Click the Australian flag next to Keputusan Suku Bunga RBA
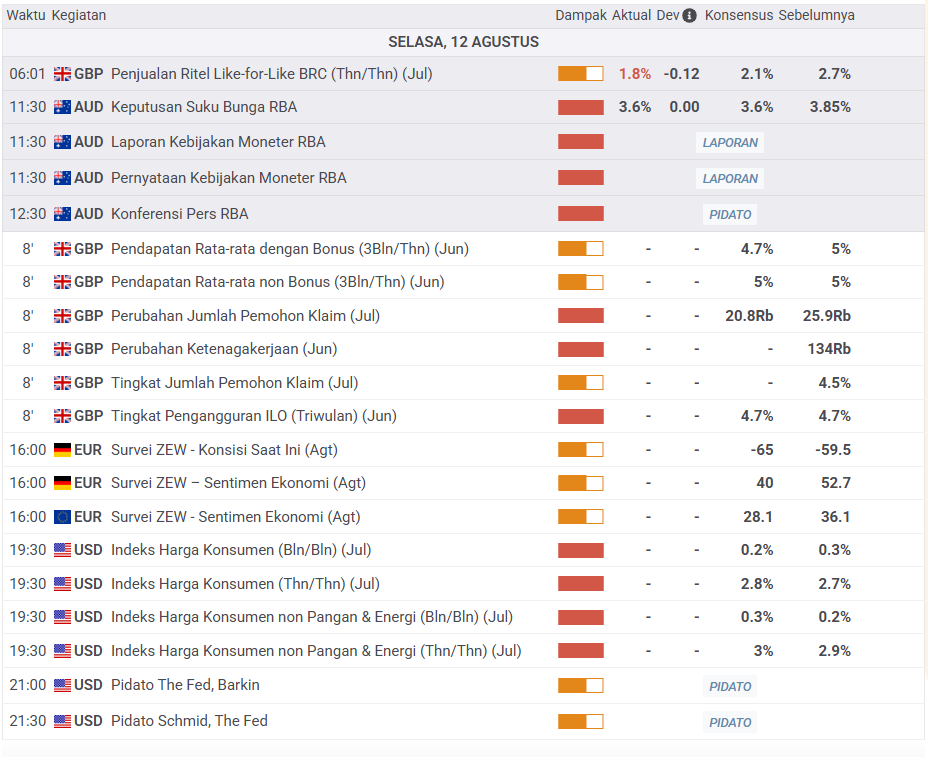This screenshot has height=757, width=928. click(62, 107)
